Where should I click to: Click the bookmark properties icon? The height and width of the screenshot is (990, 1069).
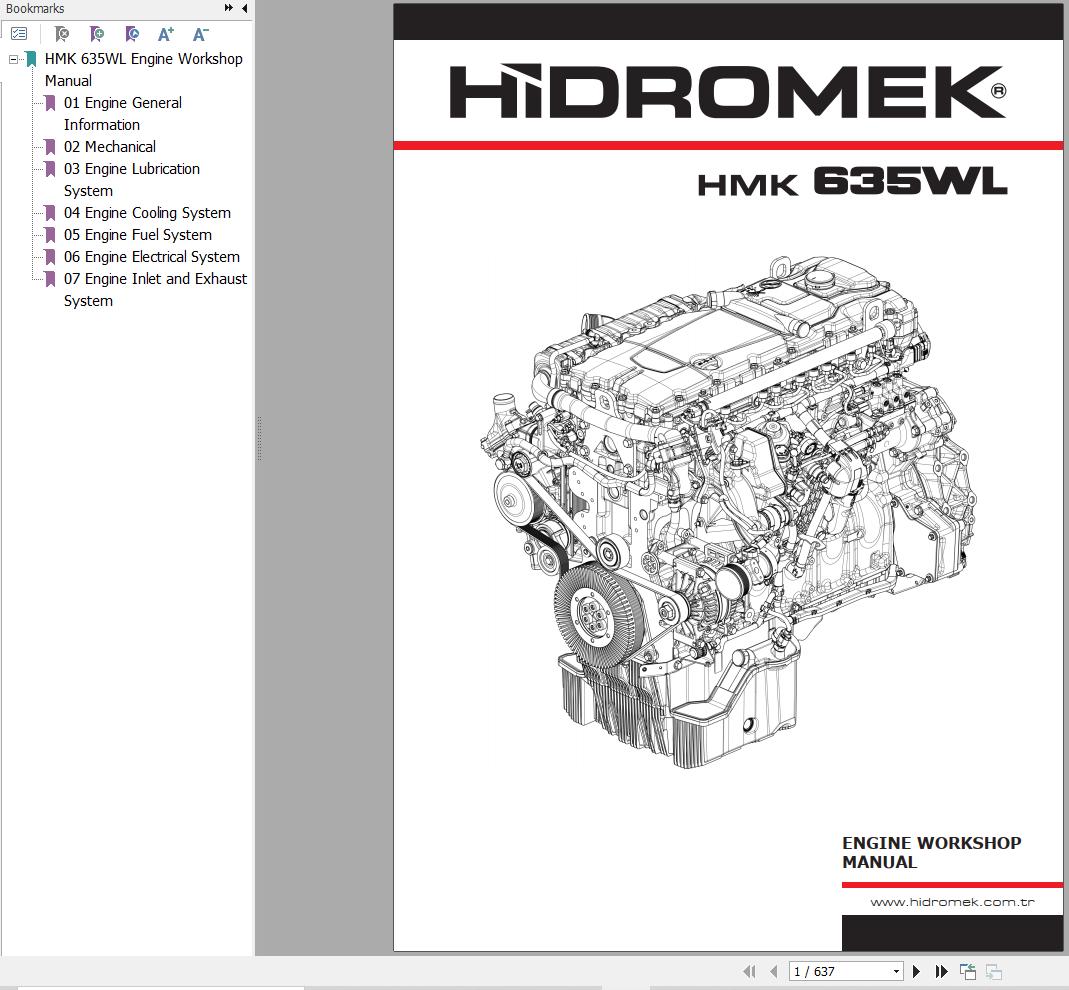coord(132,34)
